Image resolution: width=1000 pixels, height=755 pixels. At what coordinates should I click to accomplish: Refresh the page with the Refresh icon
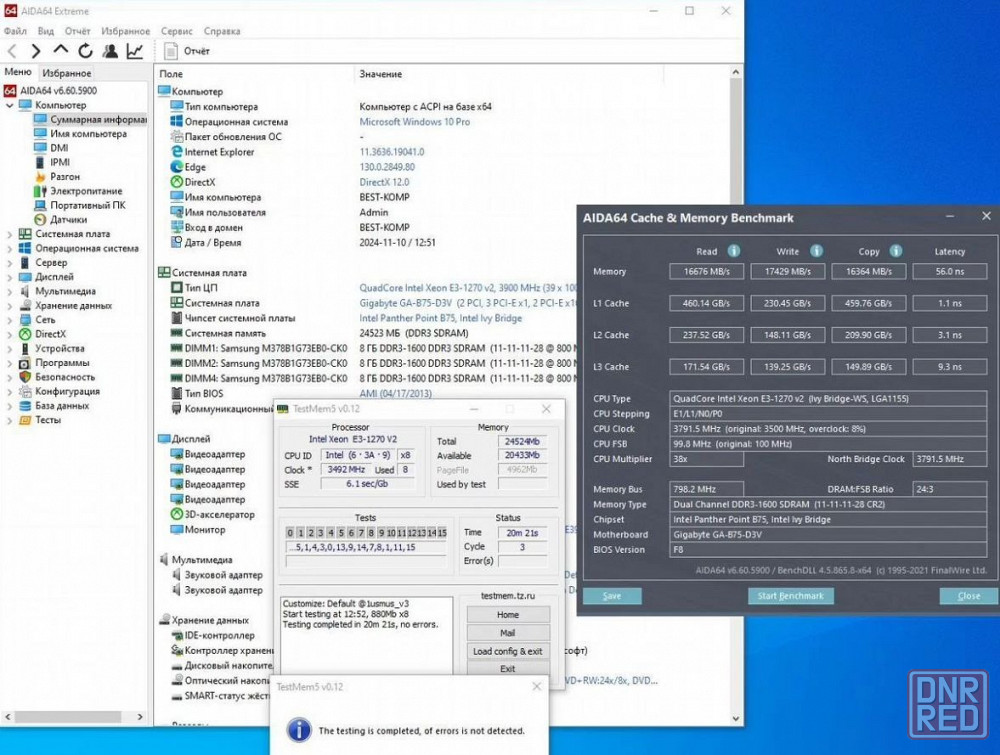[86, 51]
